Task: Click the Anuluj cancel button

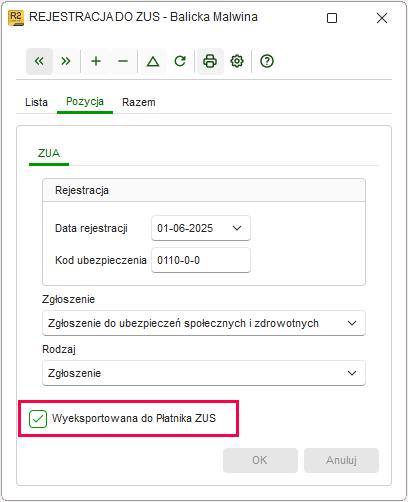Action: click(341, 460)
